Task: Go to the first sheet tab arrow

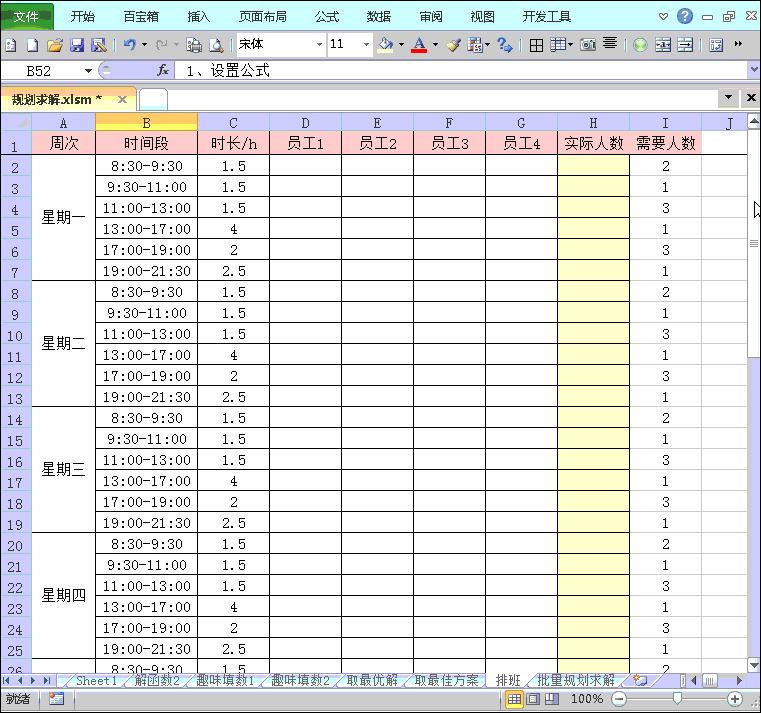Action: coord(7,680)
